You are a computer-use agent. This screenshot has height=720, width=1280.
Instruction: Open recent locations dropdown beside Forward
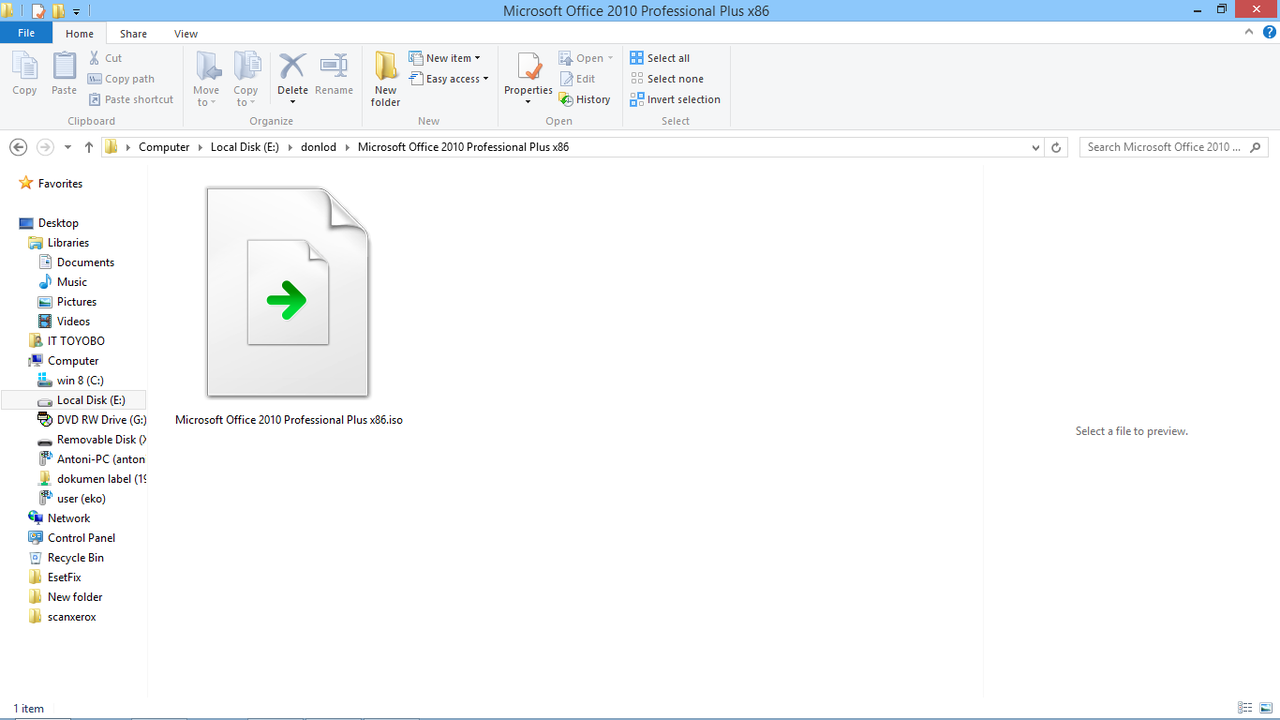68,147
